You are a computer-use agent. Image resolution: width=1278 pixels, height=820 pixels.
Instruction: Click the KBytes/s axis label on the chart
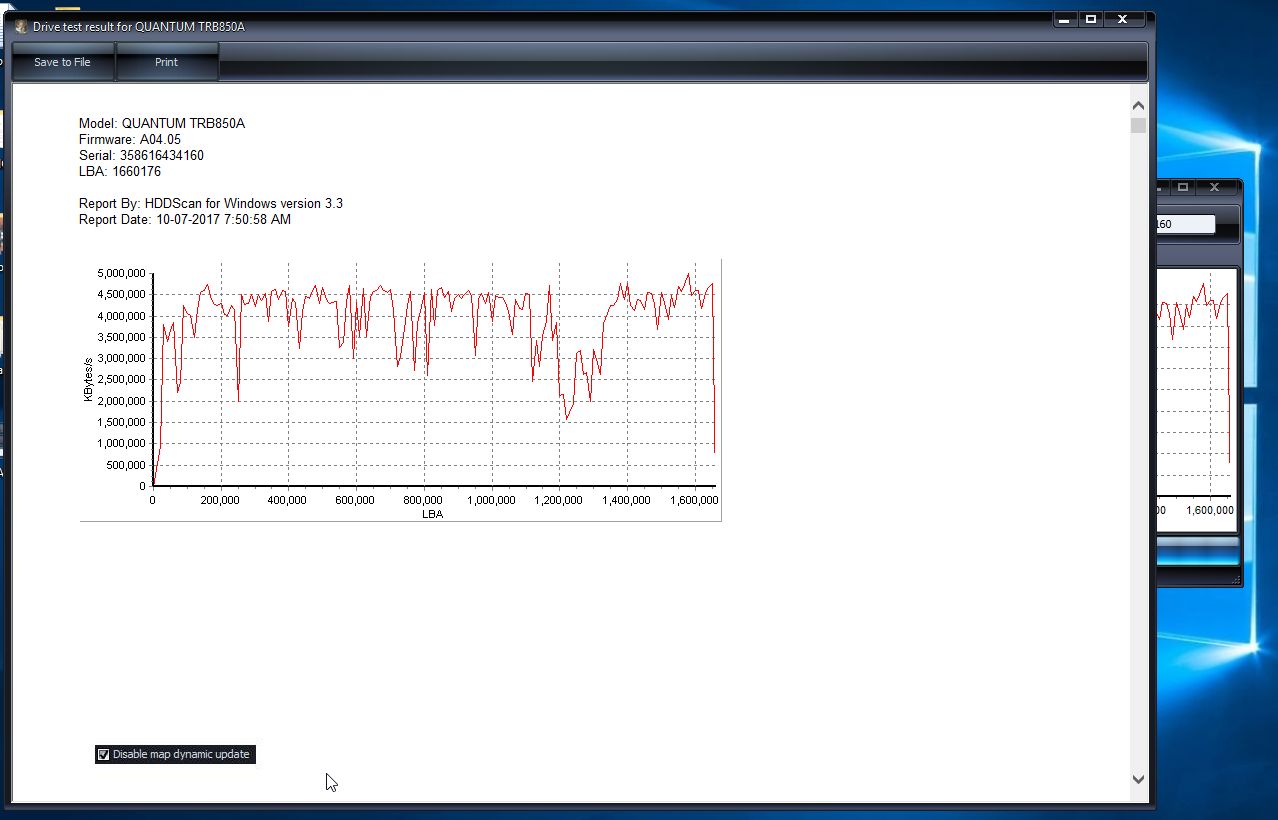click(88, 380)
